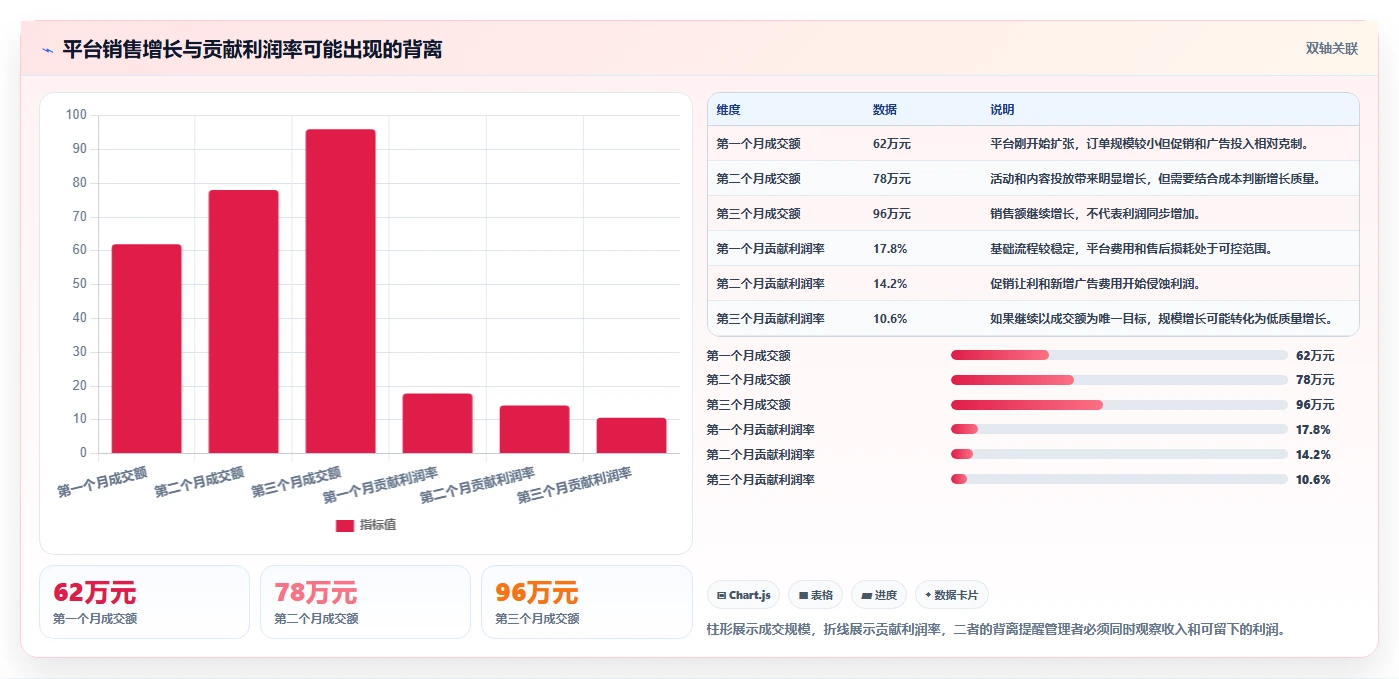
Task: Click the y-axis value 50
Action: pyautogui.click(x=79, y=284)
